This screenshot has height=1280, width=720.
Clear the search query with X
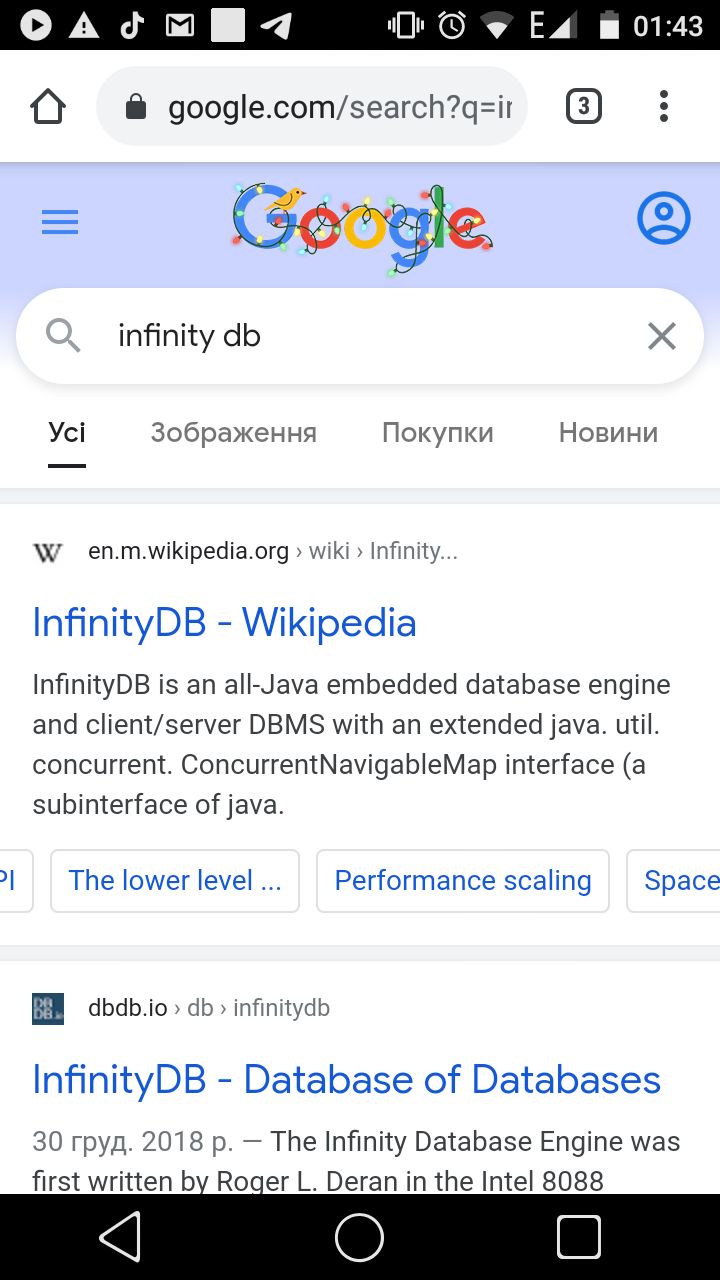(x=661, y=336)
